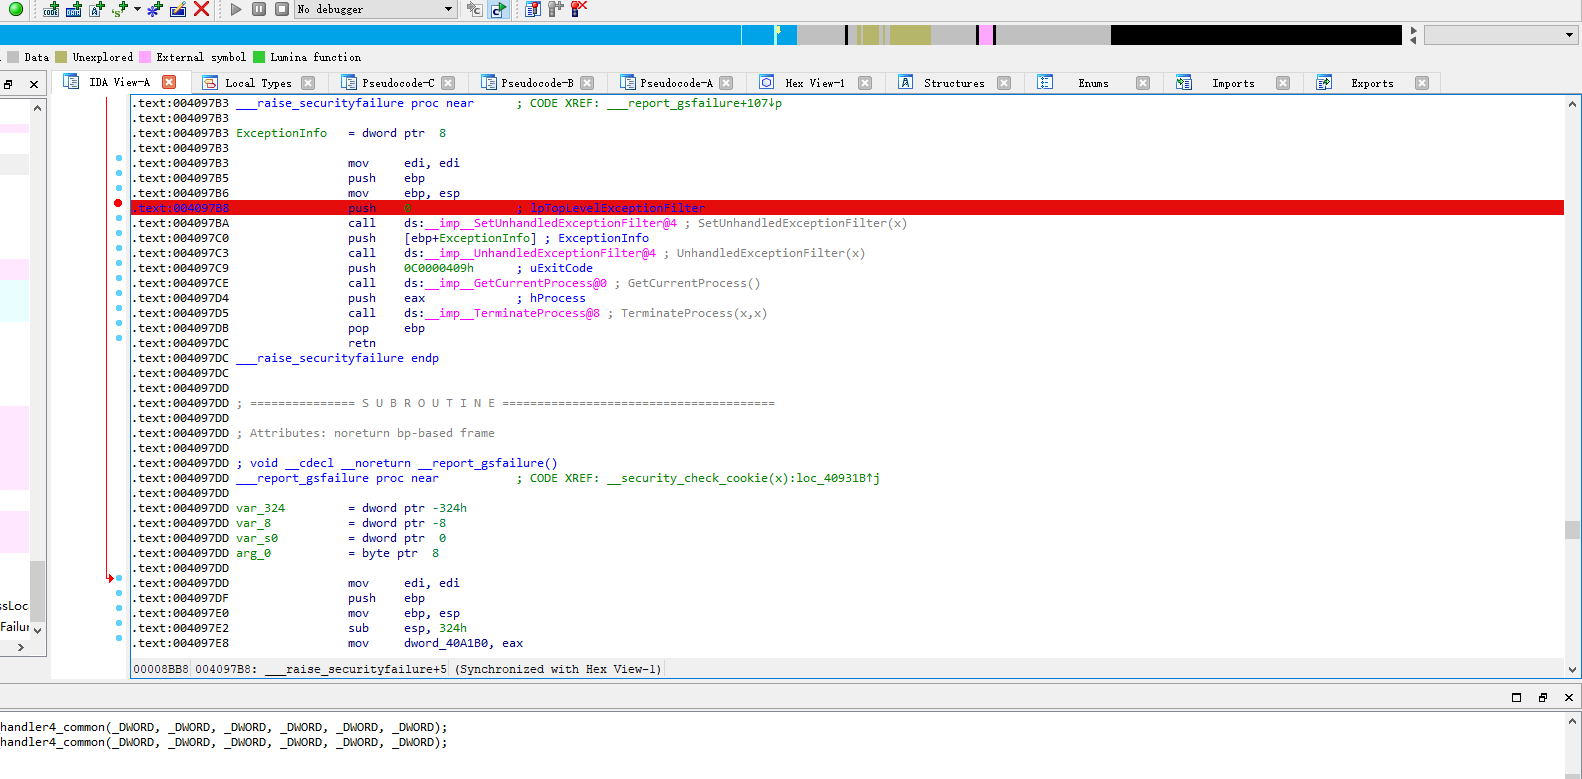
Task: Open the breakpoint list toolbar icon
Action: pos(533,9)
